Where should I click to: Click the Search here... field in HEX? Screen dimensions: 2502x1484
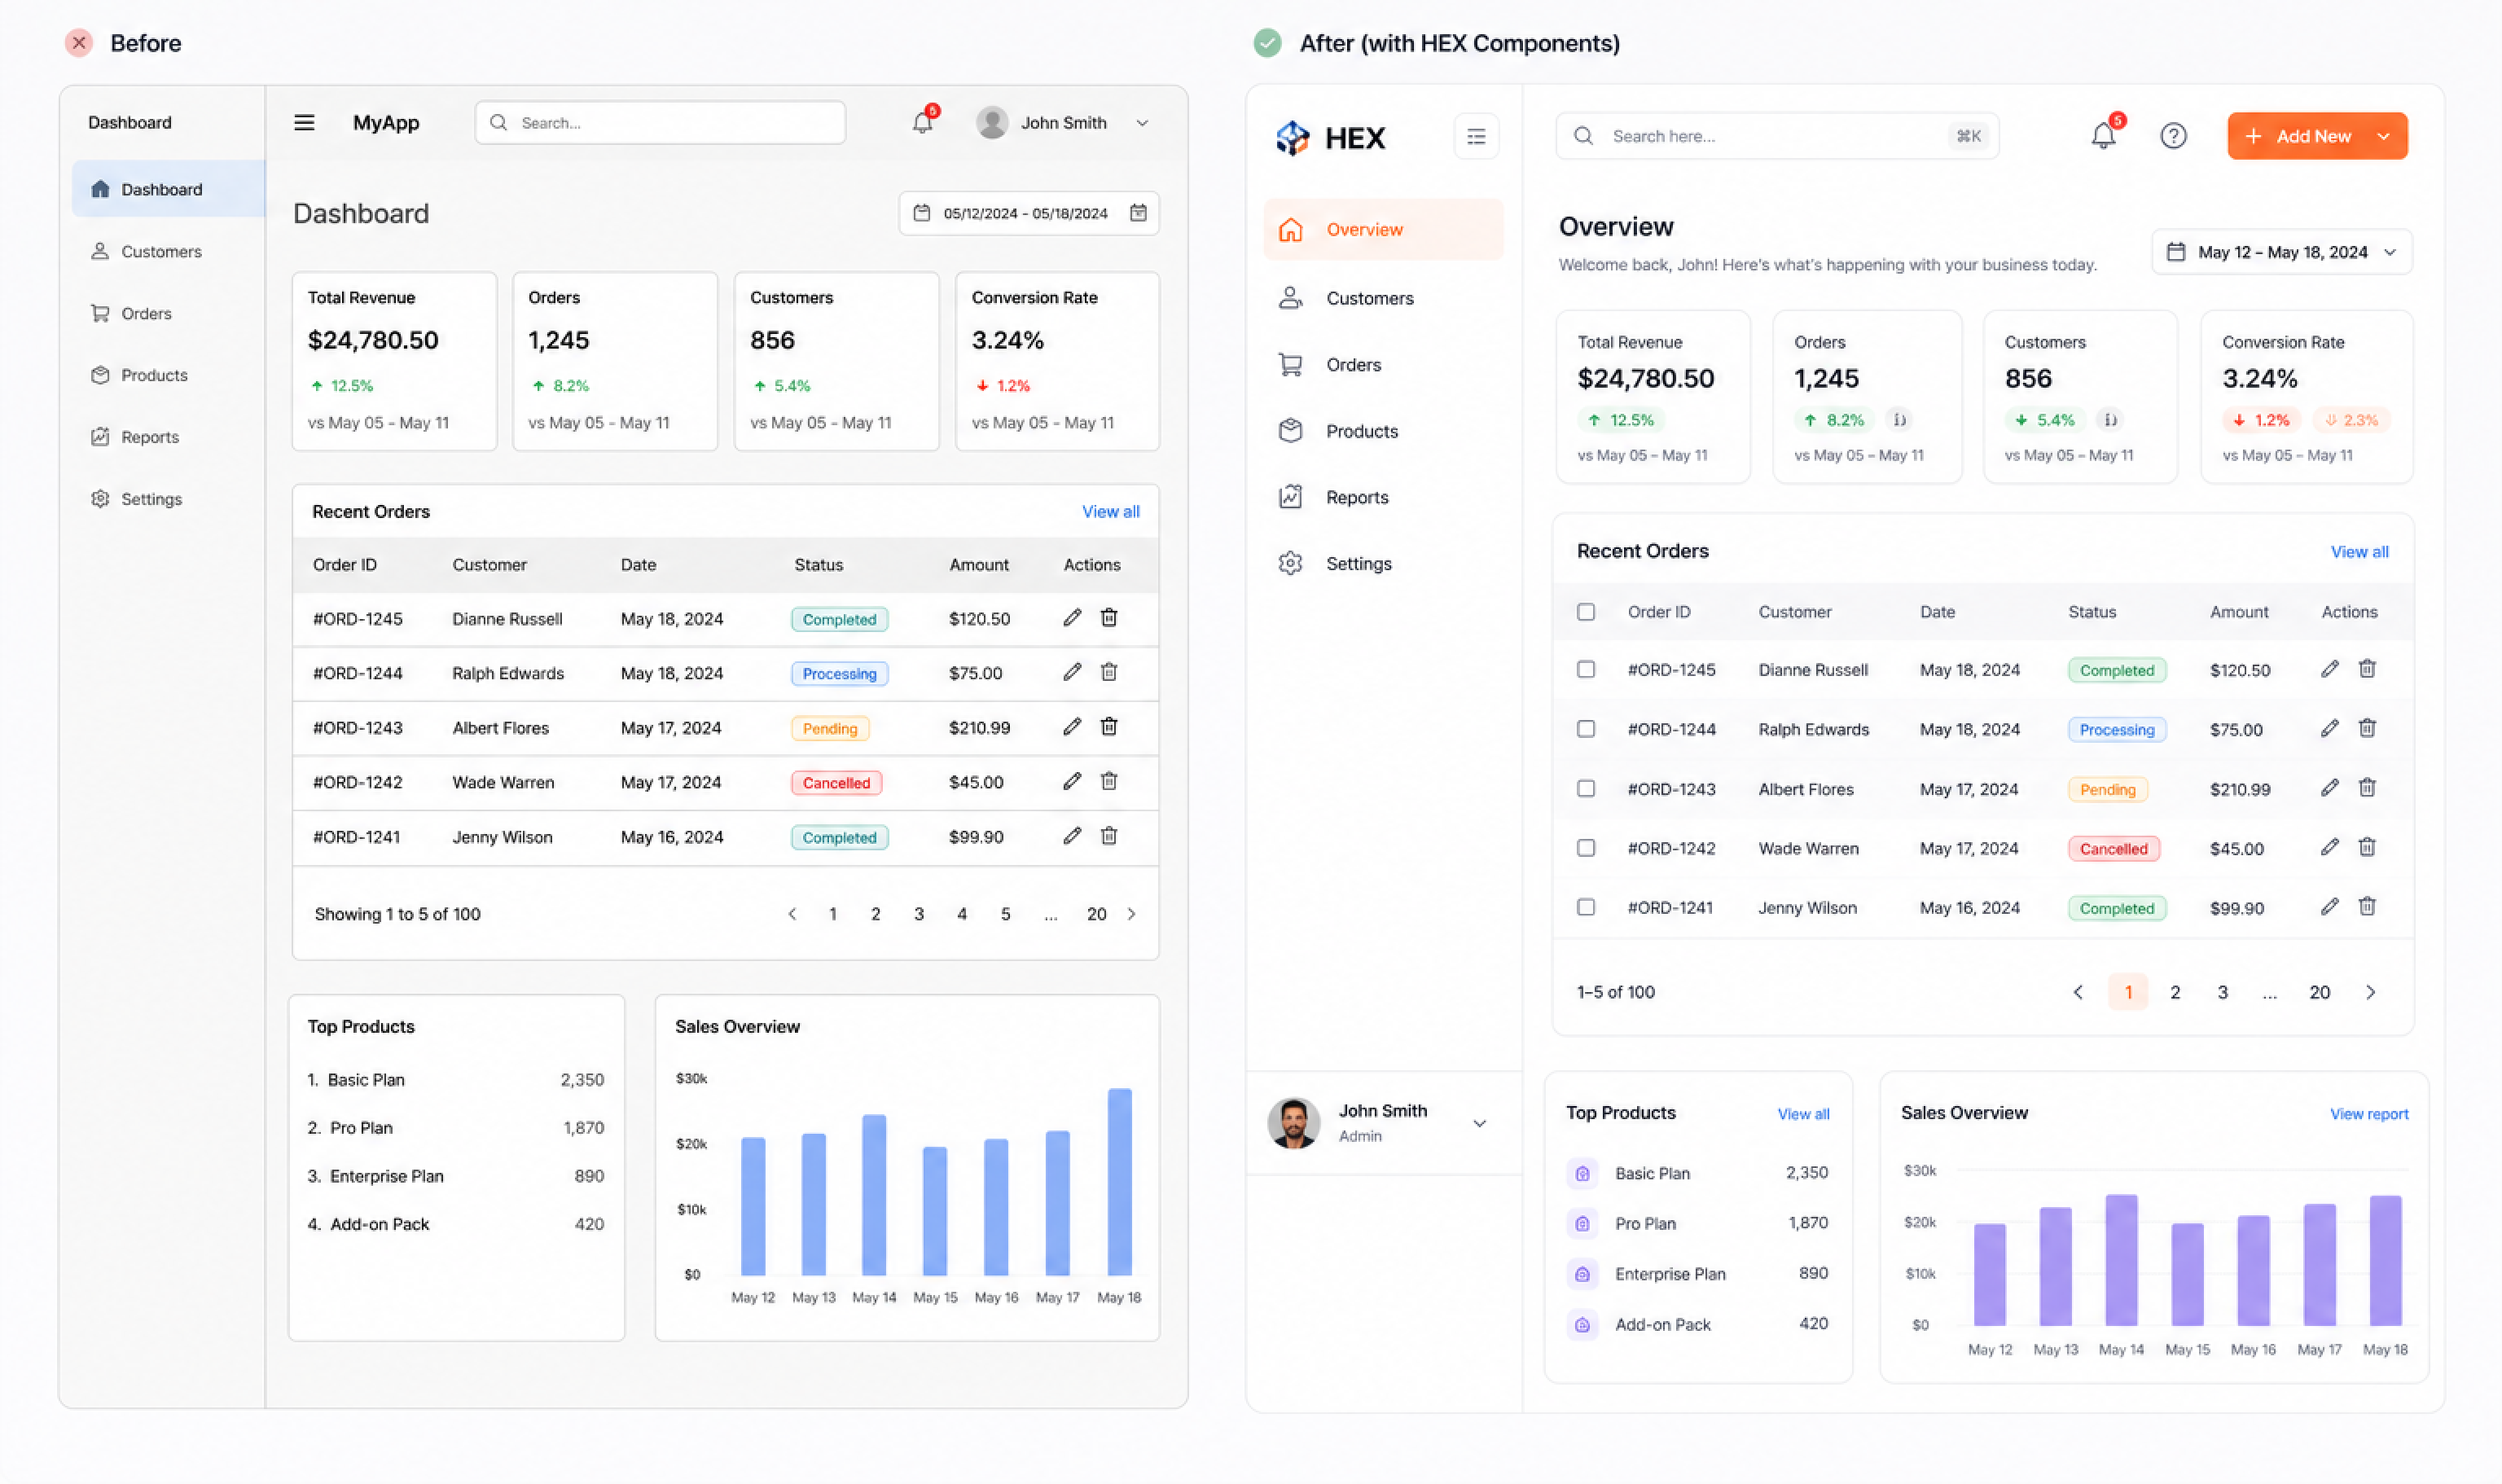(1777, 136)
